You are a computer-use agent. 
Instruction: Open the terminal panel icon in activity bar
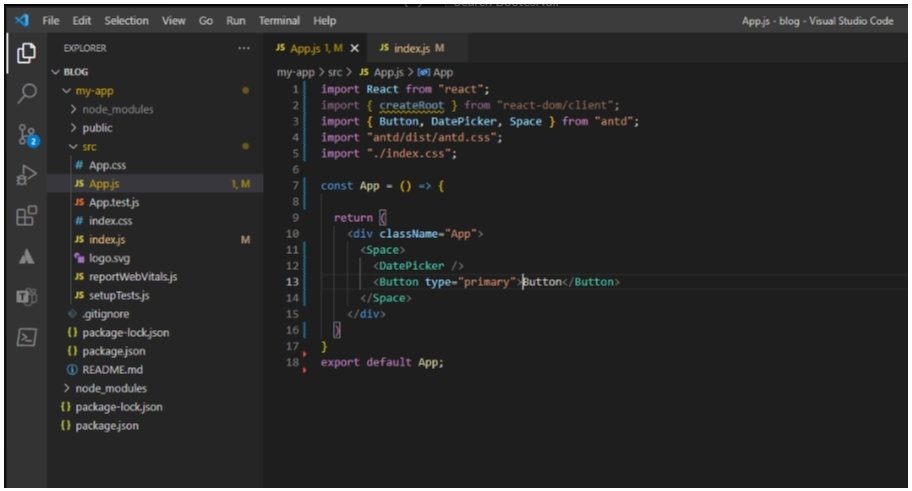[27, 337]
